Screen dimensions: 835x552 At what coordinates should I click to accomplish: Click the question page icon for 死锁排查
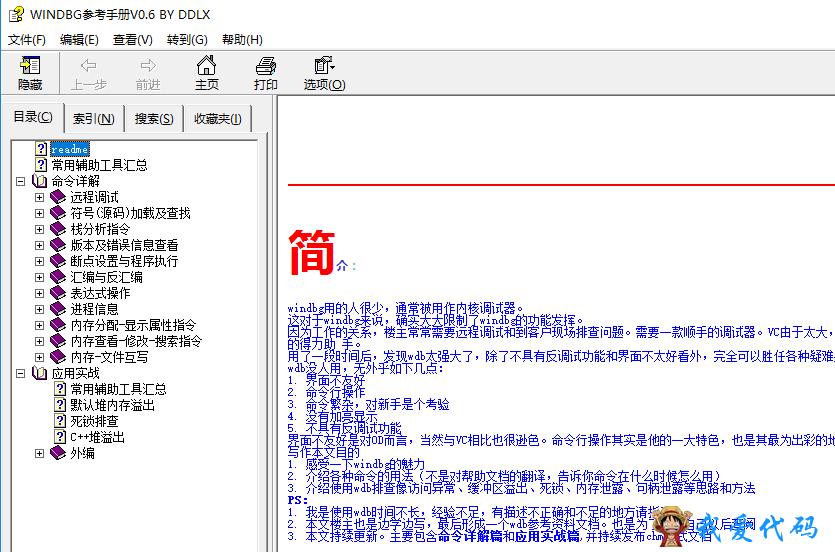click(x=60, y=421)
